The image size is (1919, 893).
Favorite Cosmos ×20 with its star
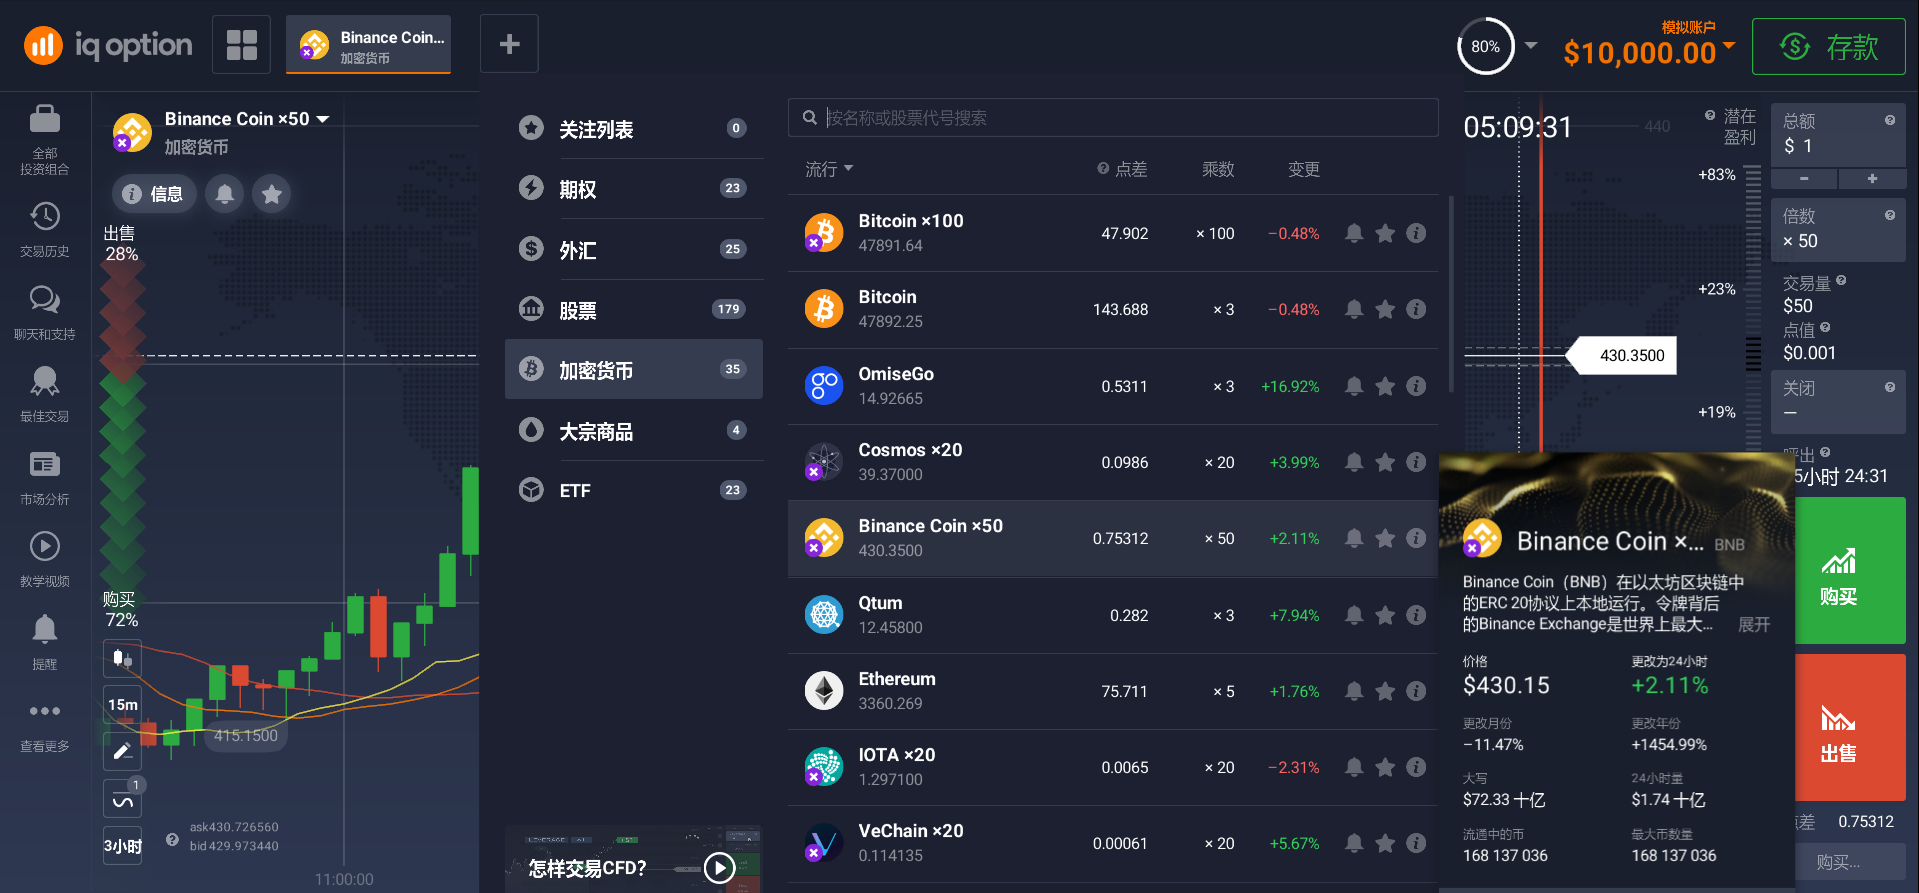pos(1385,462)
